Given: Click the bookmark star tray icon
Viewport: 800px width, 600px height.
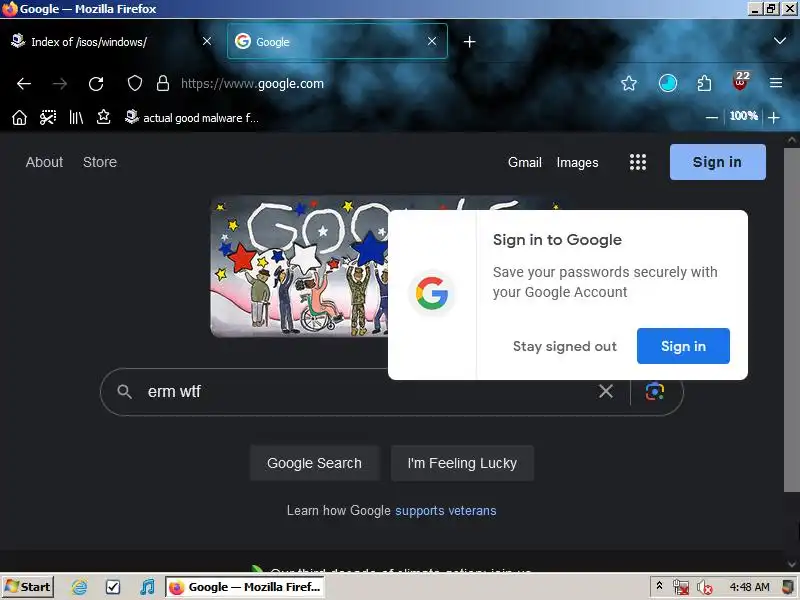Looking at the screenshot, I should click(x=104, y=117).
